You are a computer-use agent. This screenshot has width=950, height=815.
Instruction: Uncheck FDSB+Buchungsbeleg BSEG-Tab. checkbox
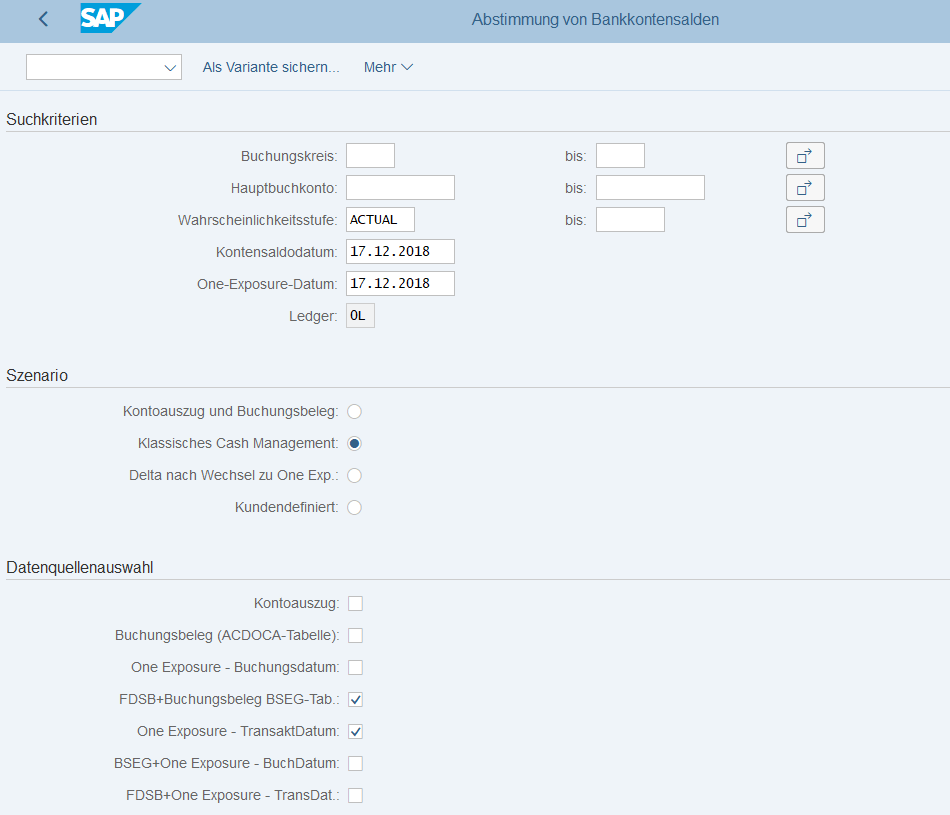[x=356, y=700]
